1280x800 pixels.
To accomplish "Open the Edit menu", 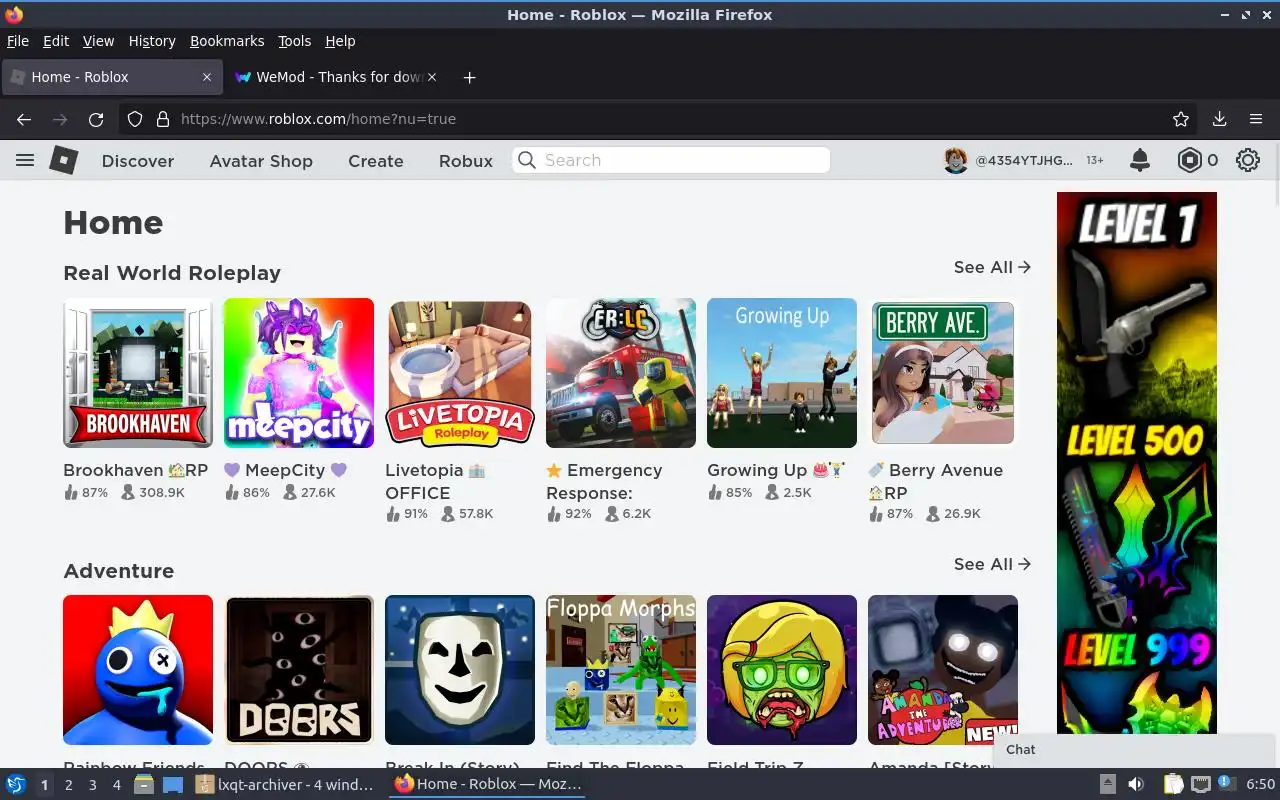I will [56, 41].
